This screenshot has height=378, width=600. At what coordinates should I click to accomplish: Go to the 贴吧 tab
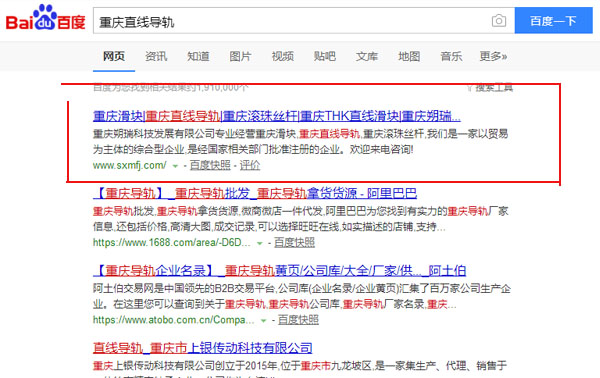pos(324,56)
